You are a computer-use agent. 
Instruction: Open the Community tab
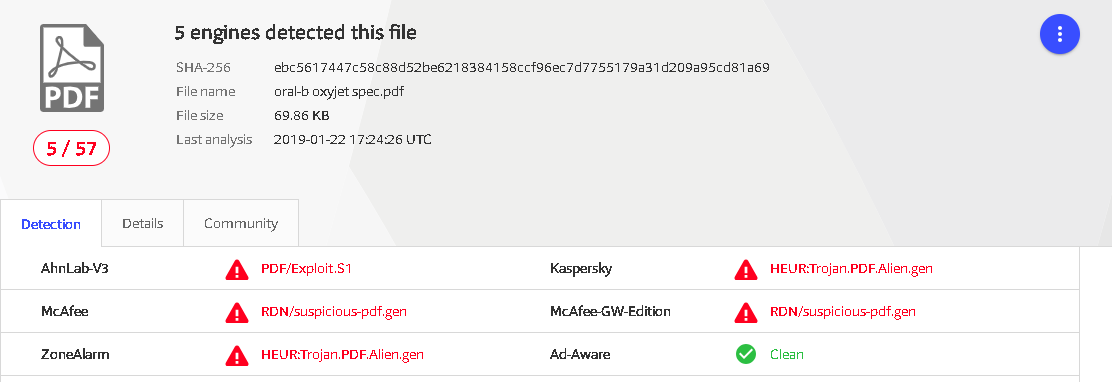tap(241, 223)
